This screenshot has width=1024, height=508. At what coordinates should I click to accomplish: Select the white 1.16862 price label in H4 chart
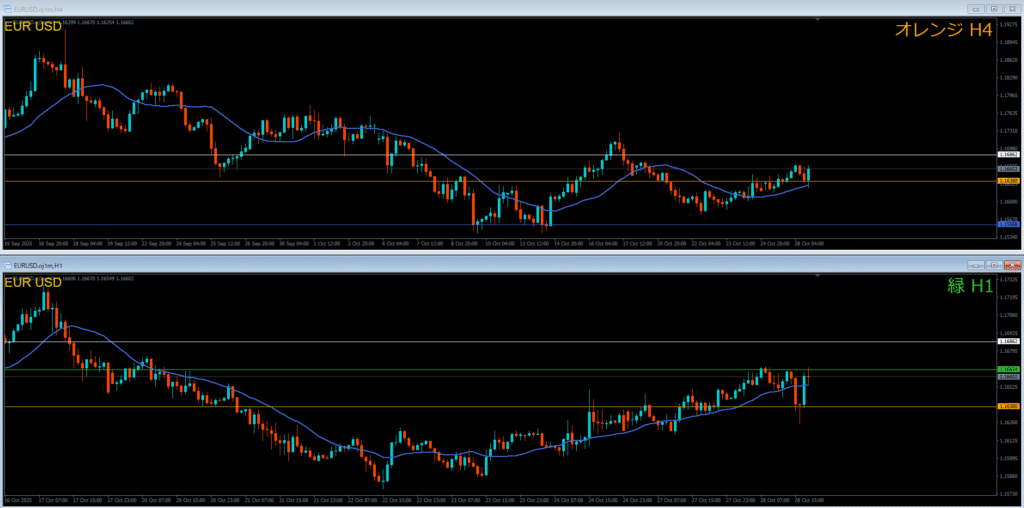[1008, 155]
